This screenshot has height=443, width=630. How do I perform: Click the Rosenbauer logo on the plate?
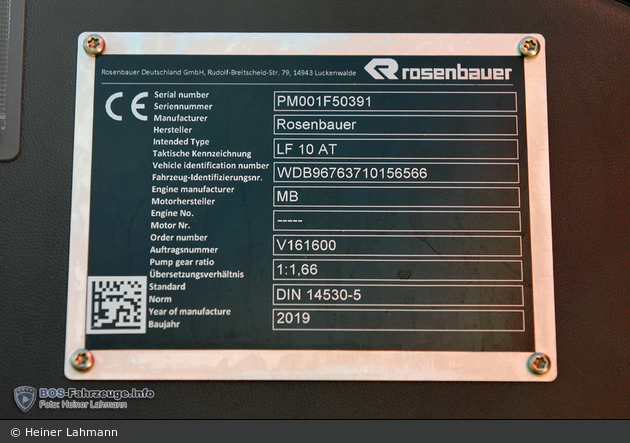click(438, 70)
